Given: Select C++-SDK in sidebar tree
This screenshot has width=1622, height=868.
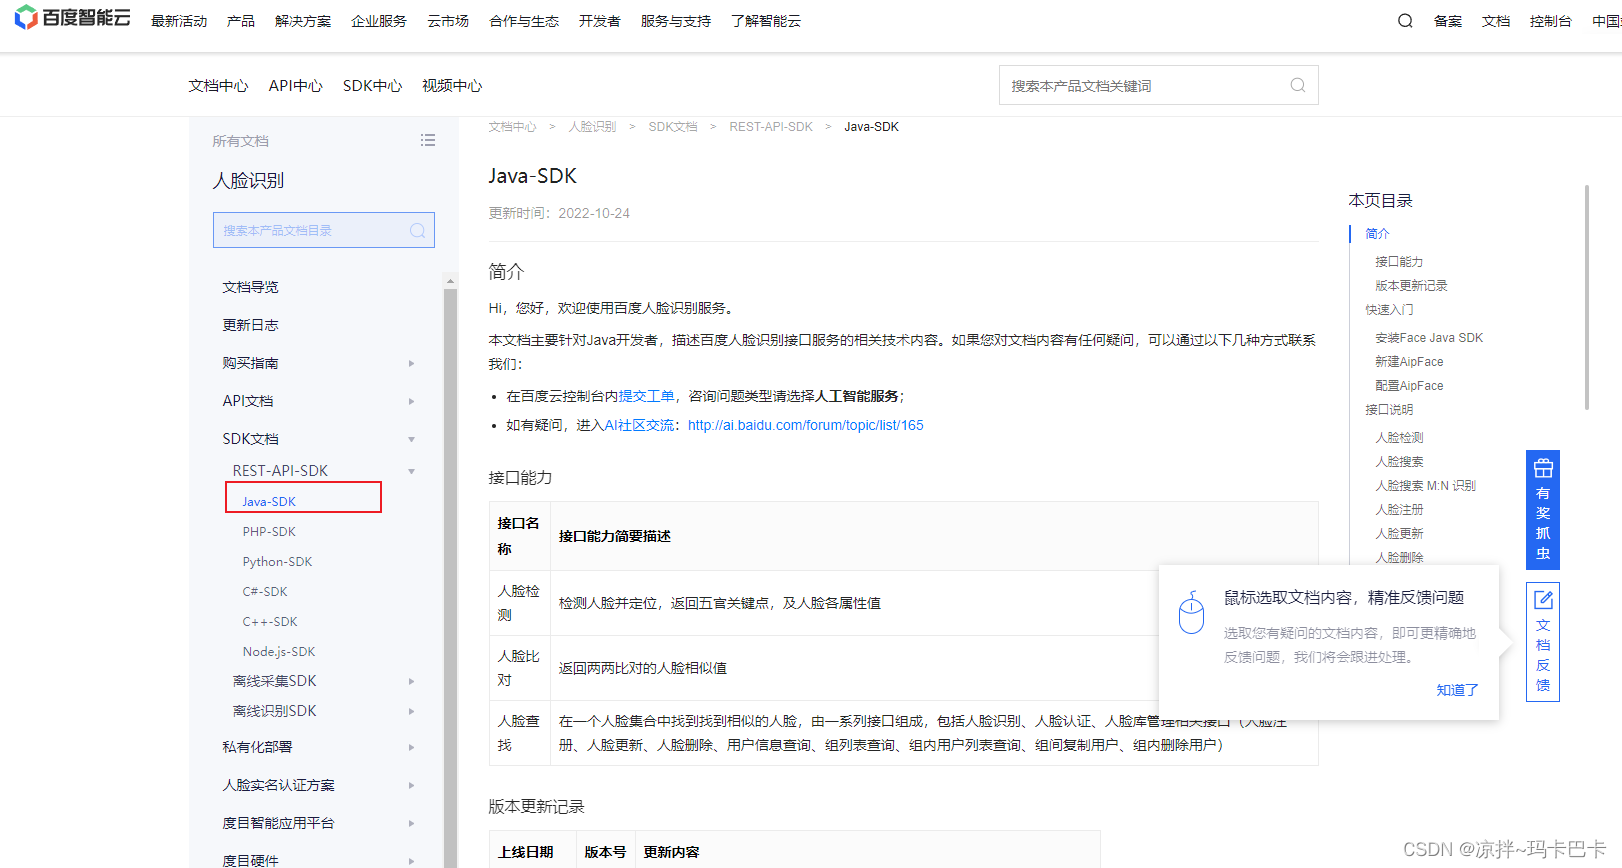Looking at the screenshot, I should point(270,622).
